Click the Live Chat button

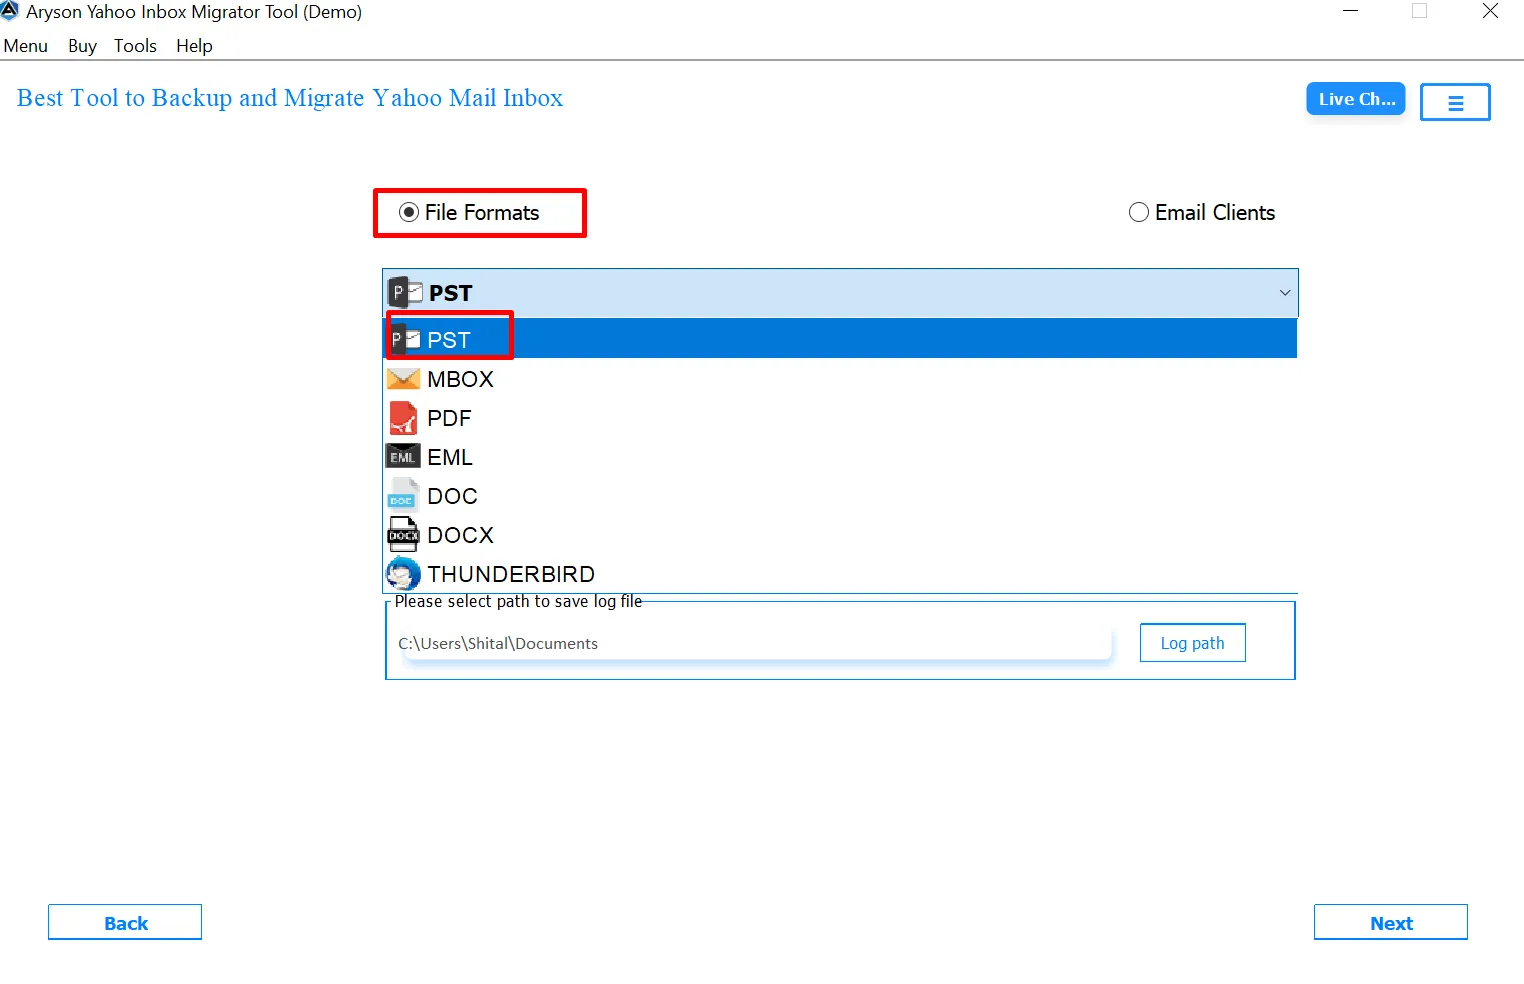click(x=1356, y=99)
